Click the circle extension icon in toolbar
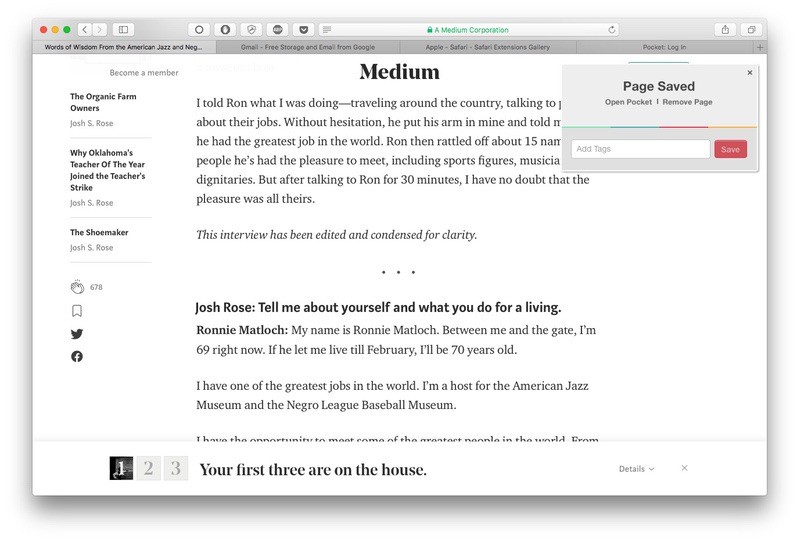The width and height of the screenshot is (800, 542). (199, 30)
